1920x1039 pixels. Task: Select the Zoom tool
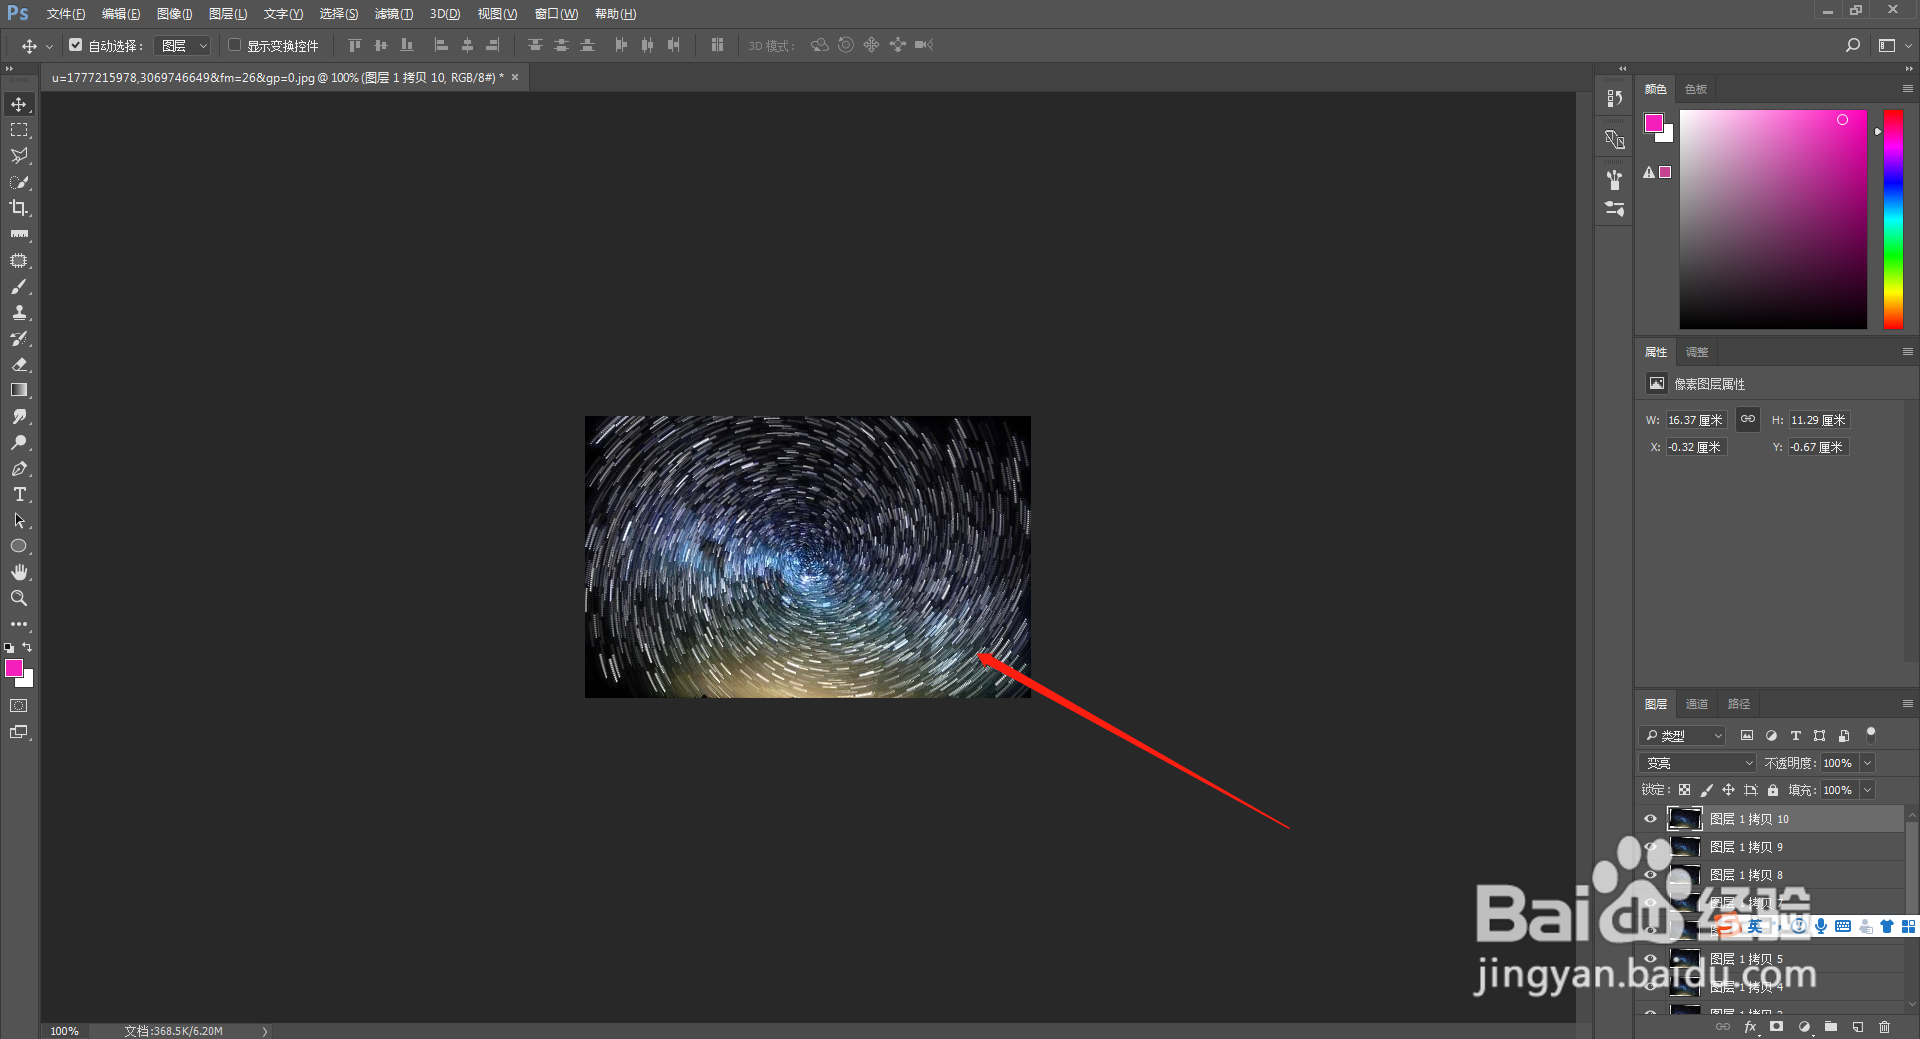tap(19, 598)
